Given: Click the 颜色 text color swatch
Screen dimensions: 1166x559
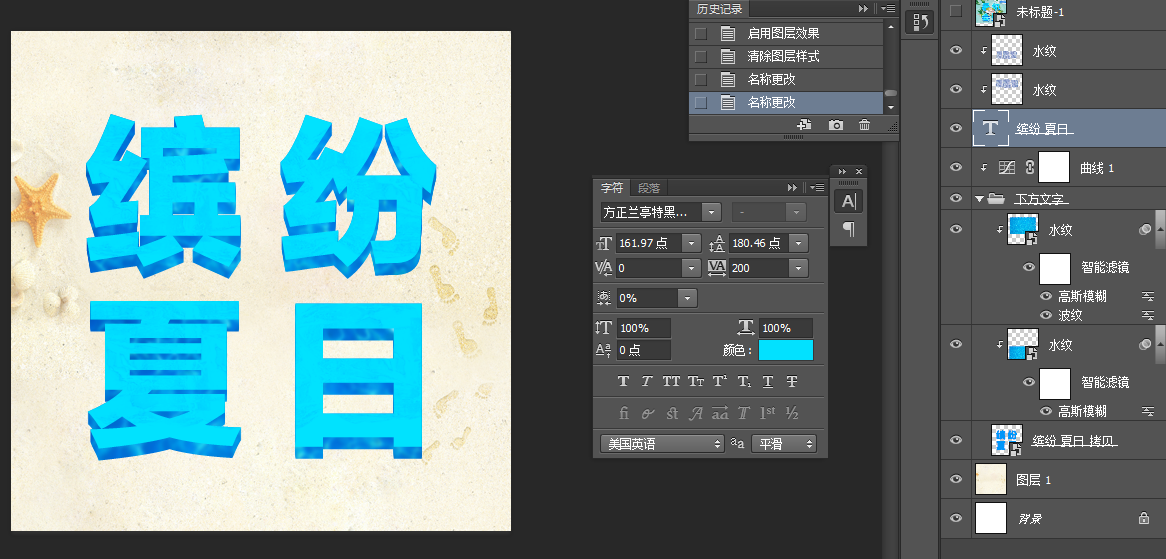Looking at the screenshot, I should [x=786, y=350].
